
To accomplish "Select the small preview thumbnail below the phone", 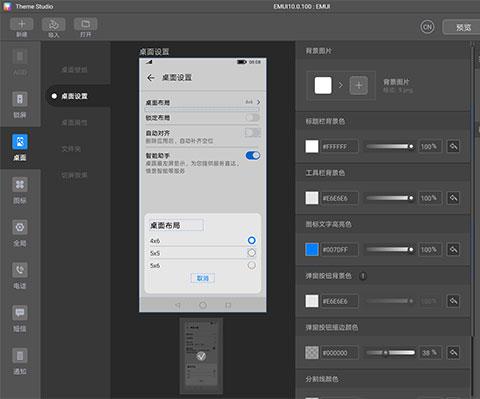I will pos(201,356).
